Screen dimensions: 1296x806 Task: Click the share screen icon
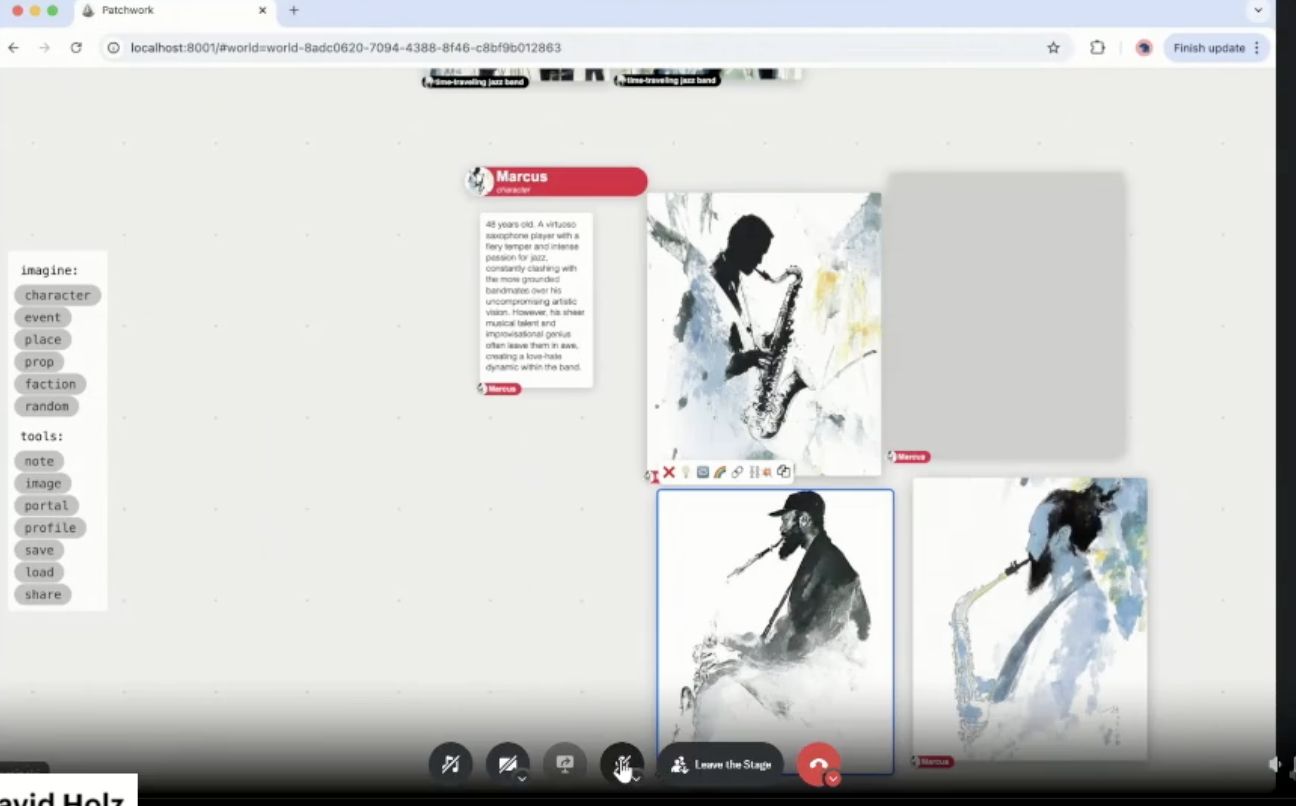point(564,764)
